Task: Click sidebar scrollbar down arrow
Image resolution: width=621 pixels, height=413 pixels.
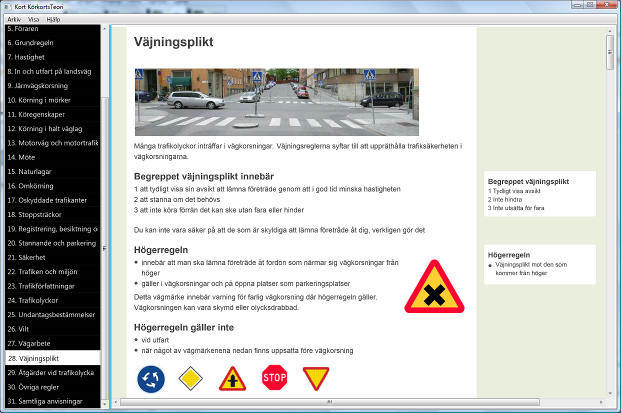Action: click(105, 404)
